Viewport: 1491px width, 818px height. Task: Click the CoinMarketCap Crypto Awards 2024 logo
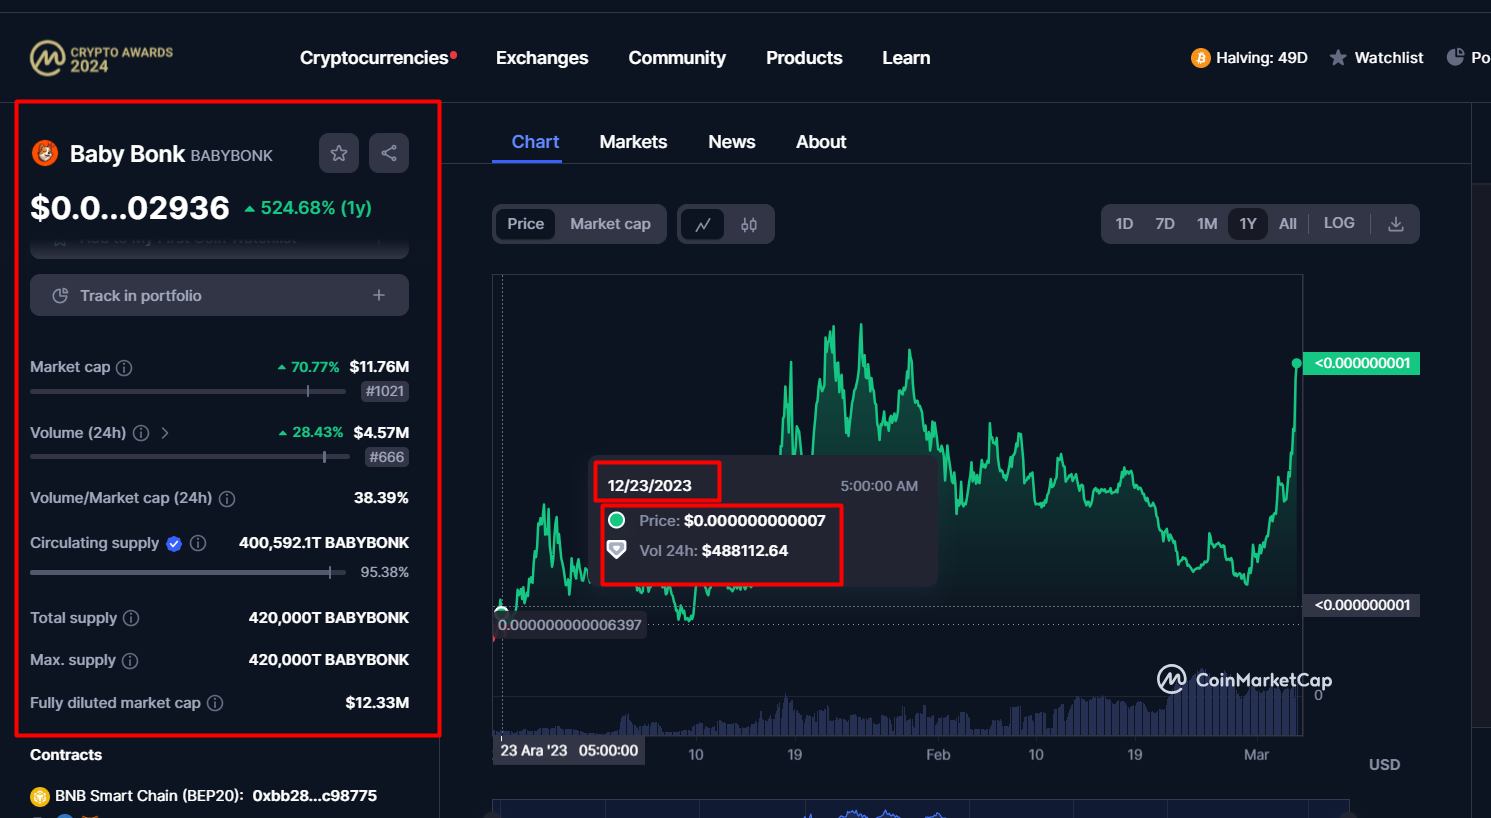pyautogui.click(x=102, y=58)
